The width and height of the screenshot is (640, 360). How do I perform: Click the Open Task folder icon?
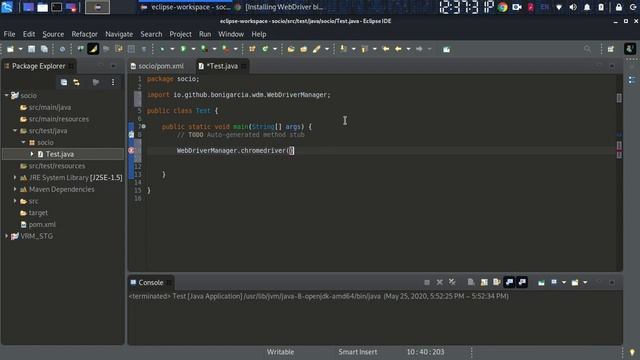(x=304, y=49)
